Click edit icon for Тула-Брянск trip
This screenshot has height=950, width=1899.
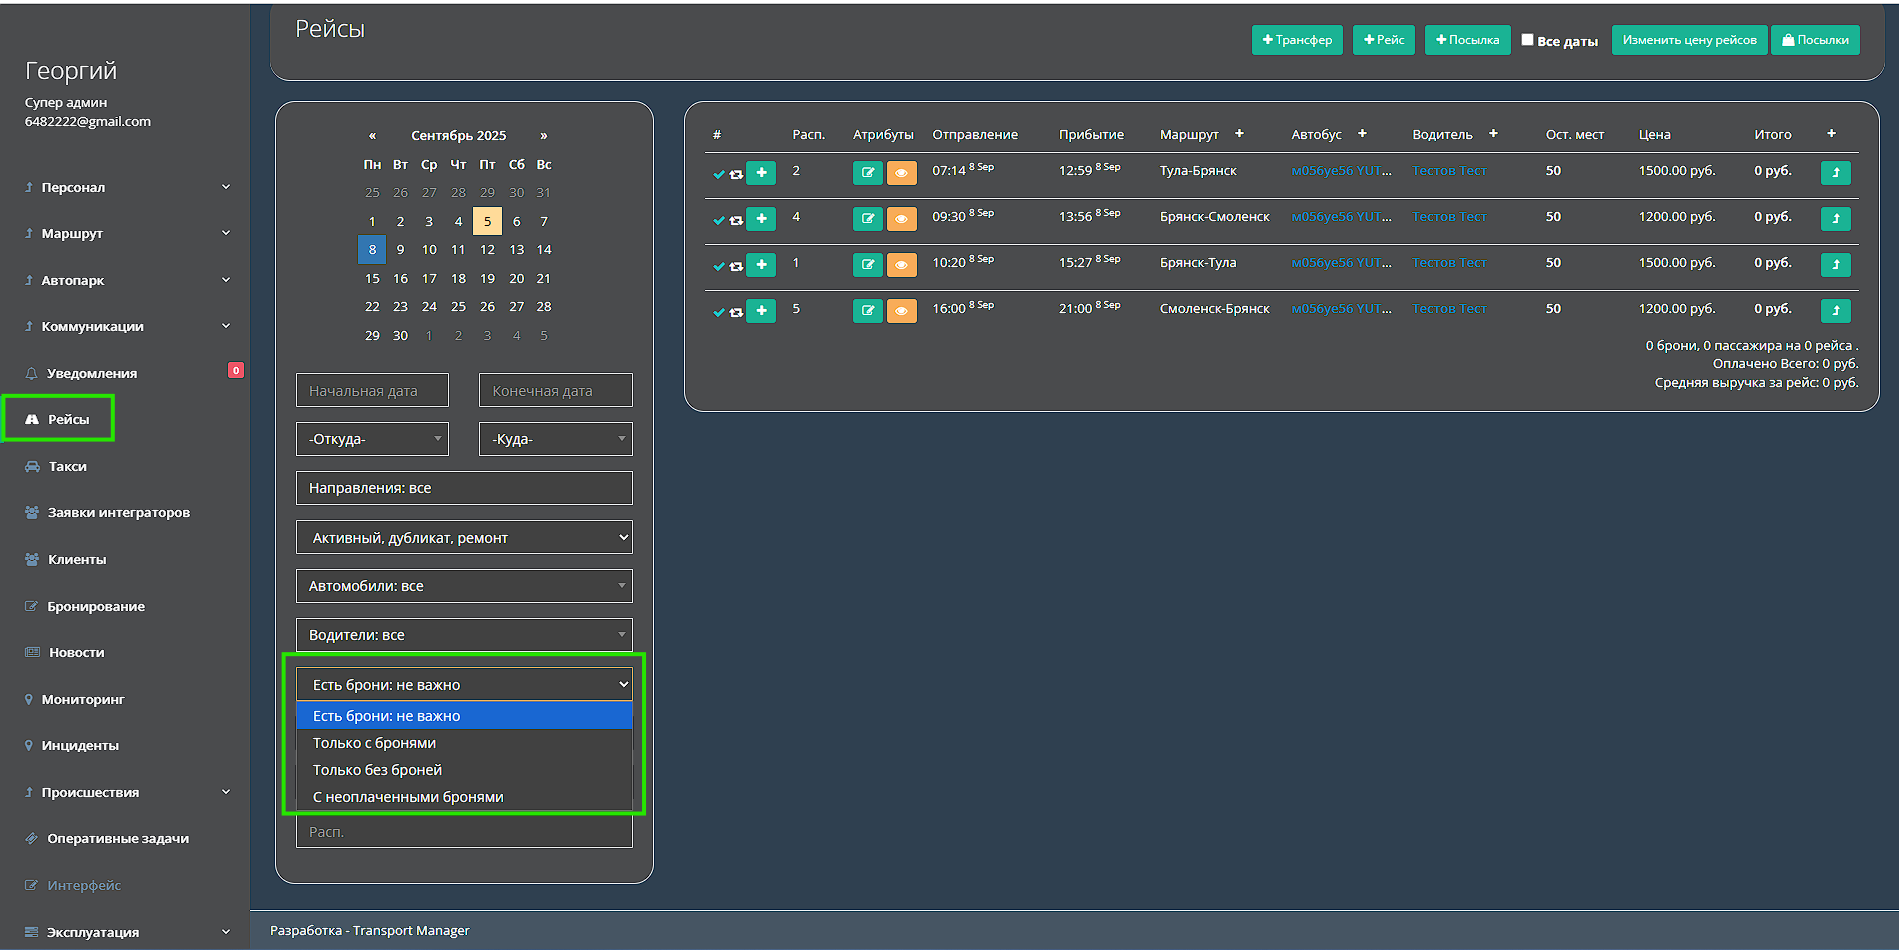pyautogui.click(x=867, y=173)
